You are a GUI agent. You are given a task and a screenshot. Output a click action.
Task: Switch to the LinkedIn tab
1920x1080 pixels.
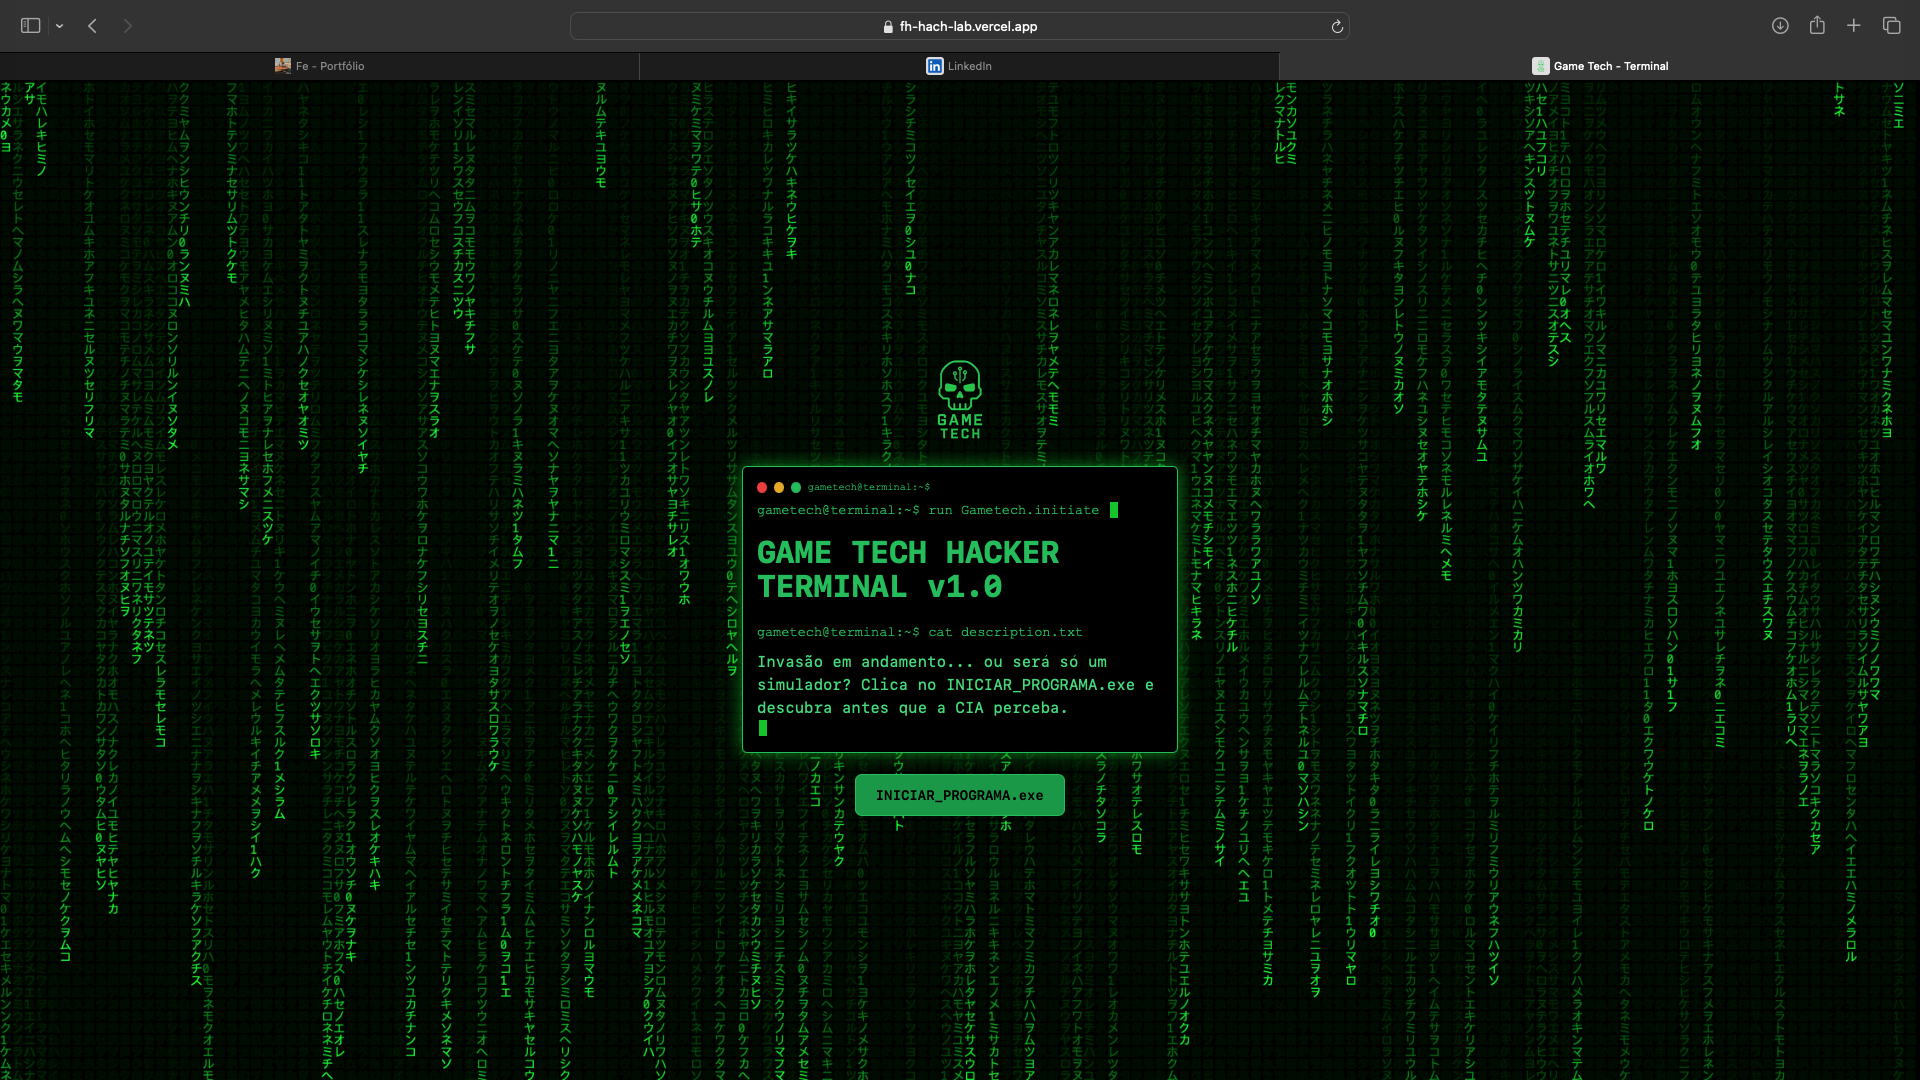[x=959, y=66]
